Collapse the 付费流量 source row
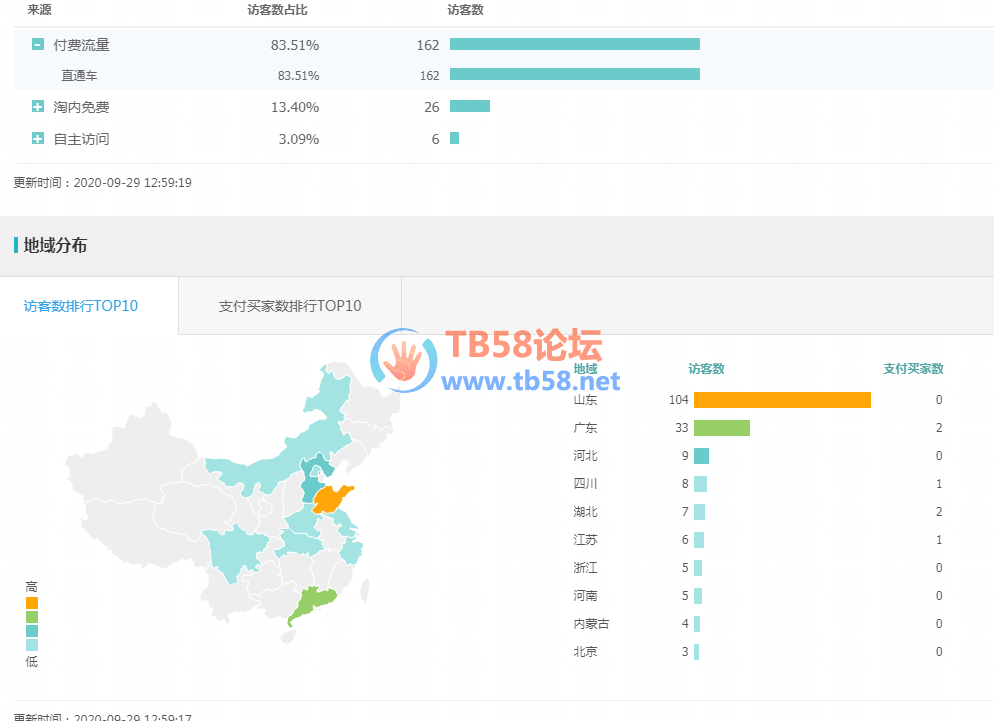 [x=38, y=45]
